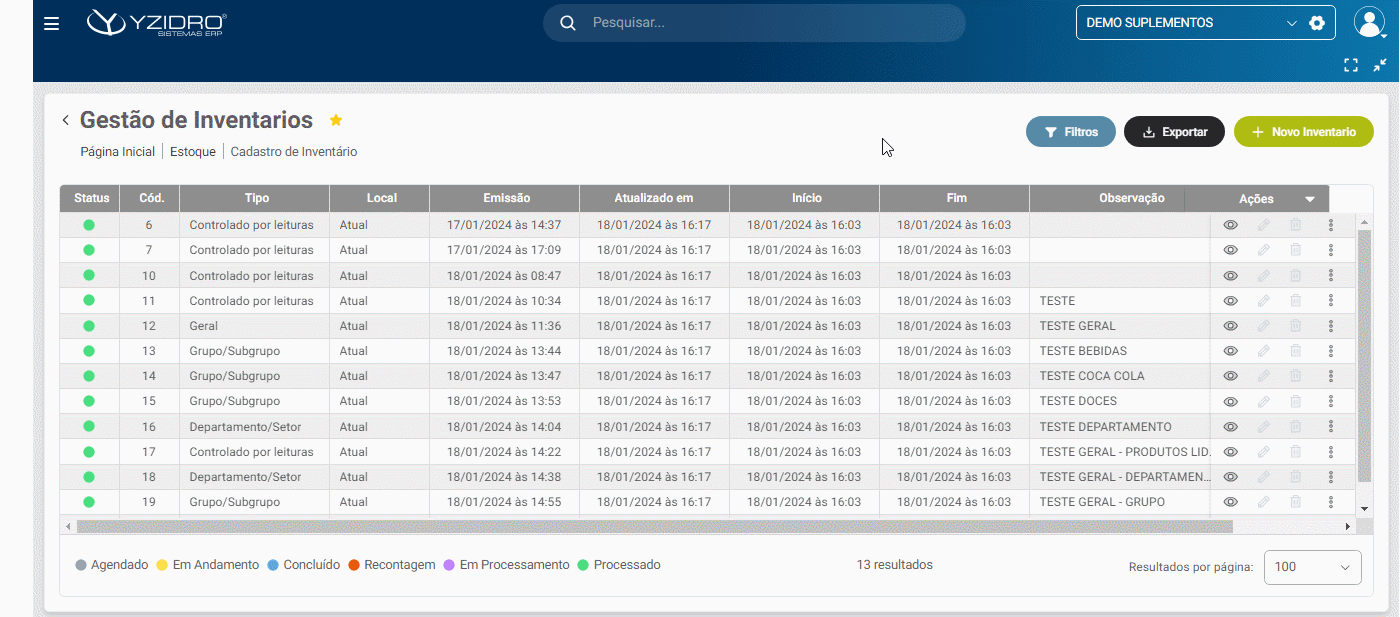Screen dimensions: 1400x617
Task: Expand the Ações column dropdown arrow
Action: (x=1309, y=199)
